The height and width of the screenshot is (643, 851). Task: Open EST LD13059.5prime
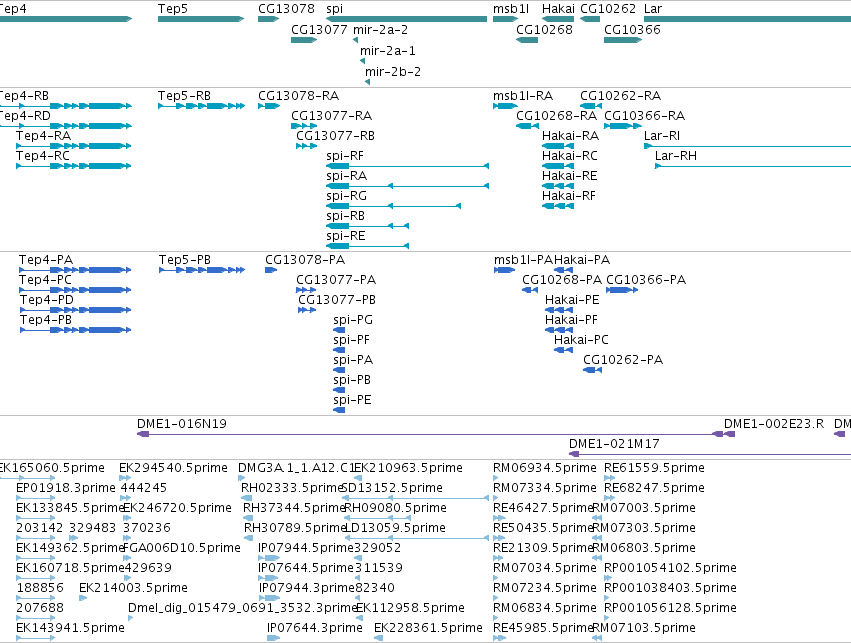tap(395, 528)
